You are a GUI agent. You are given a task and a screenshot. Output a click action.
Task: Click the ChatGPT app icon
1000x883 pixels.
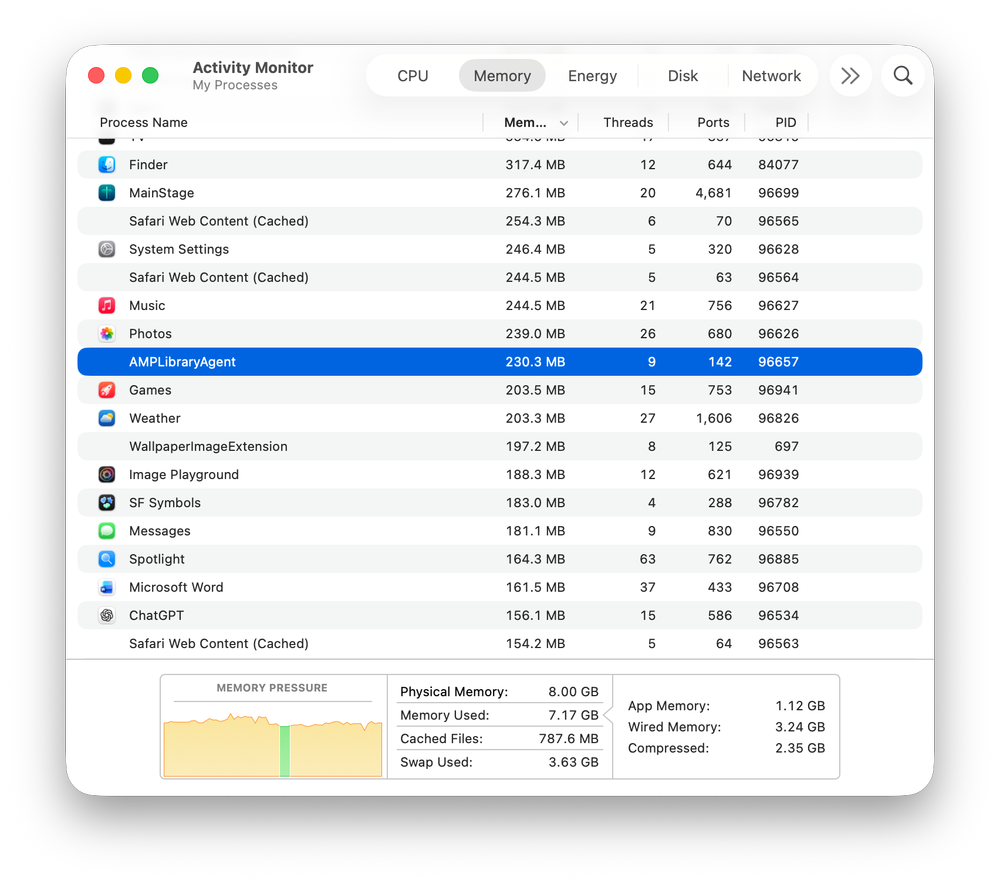(x=107, y=615)
